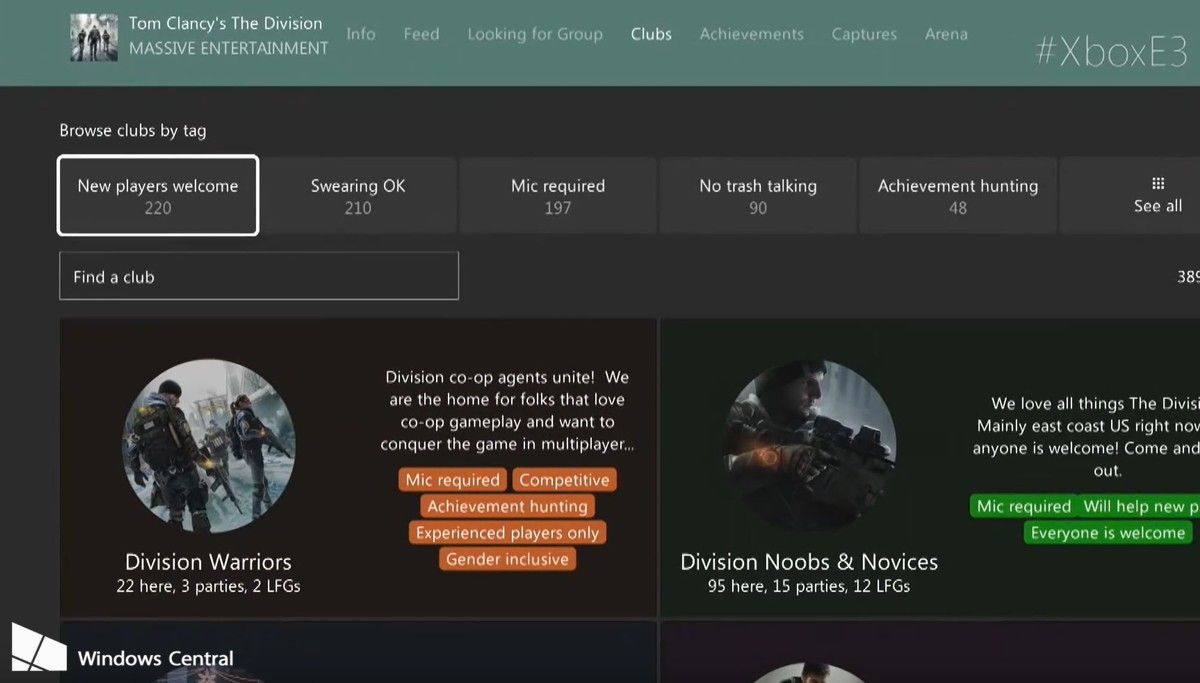
Task: Click the Competitive tag on Division Warriors
Action: click(x=564, y=479)
